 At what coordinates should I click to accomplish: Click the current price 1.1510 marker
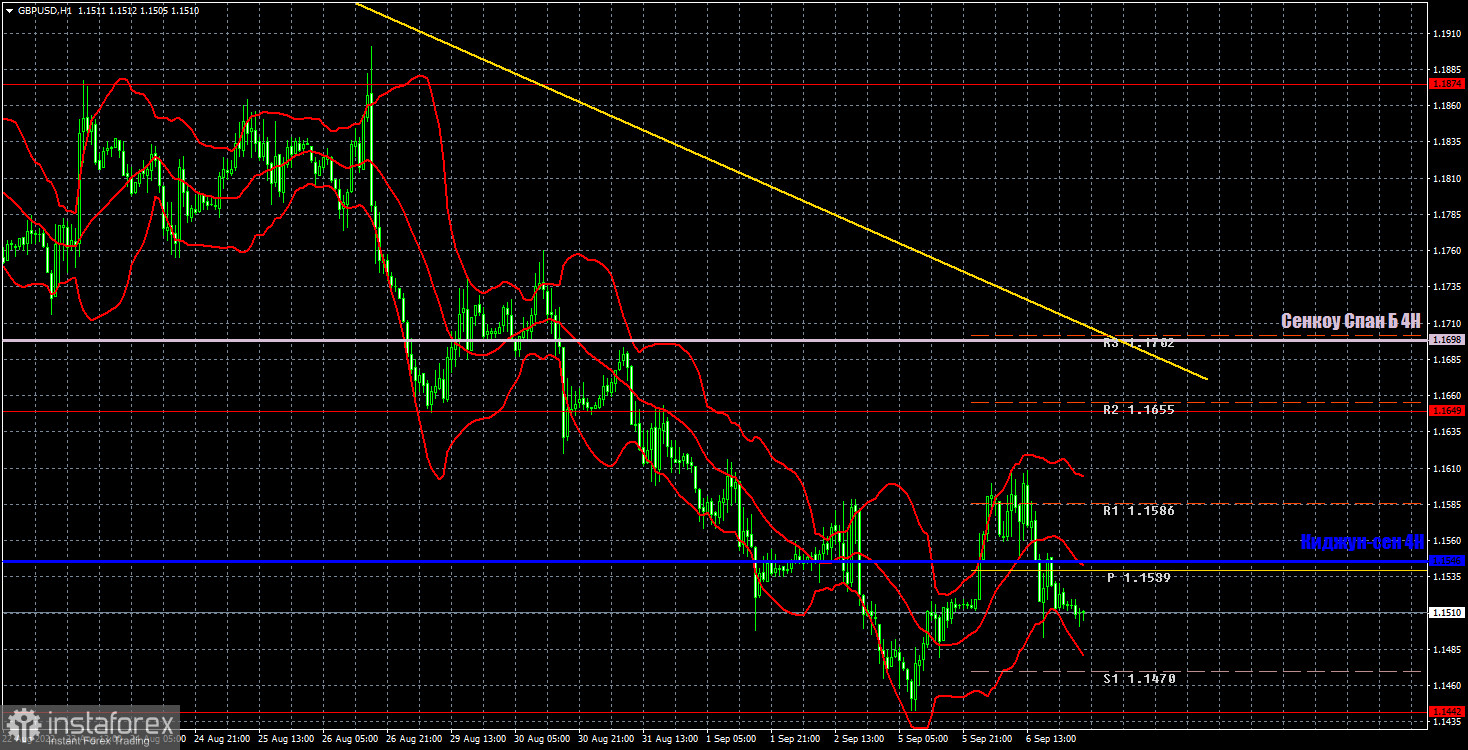[x=1447, y=613]
